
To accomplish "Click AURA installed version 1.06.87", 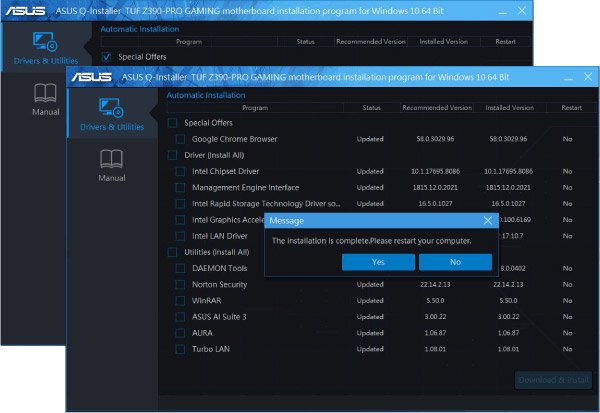I will pos(508,333).
